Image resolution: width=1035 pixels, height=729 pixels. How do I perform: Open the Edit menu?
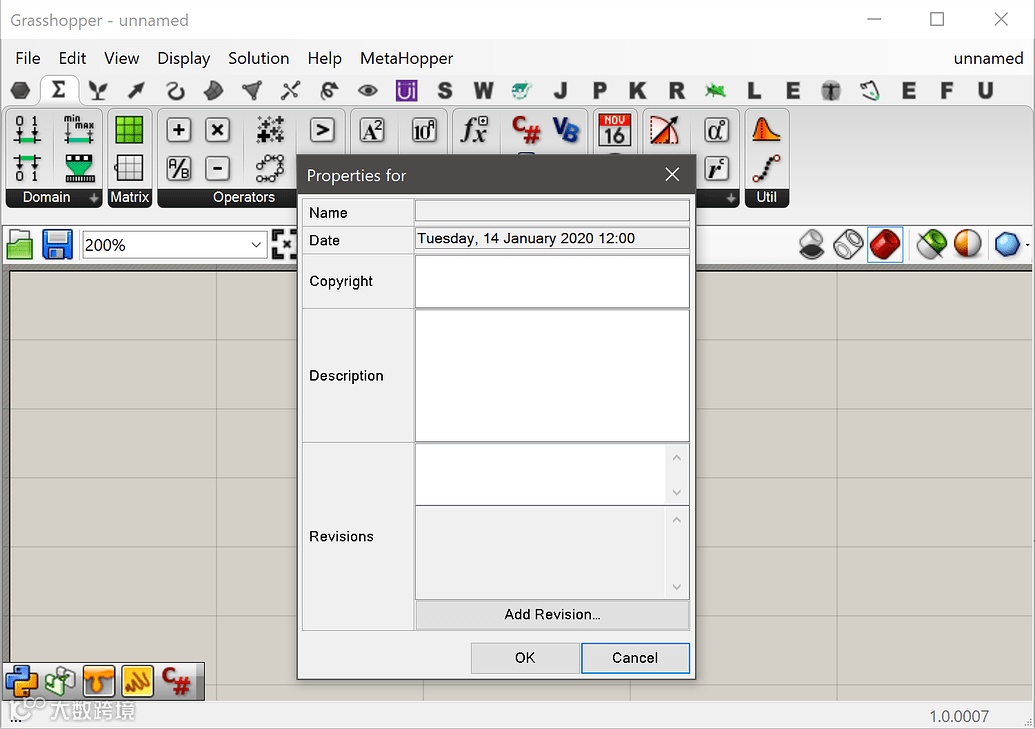72,58
